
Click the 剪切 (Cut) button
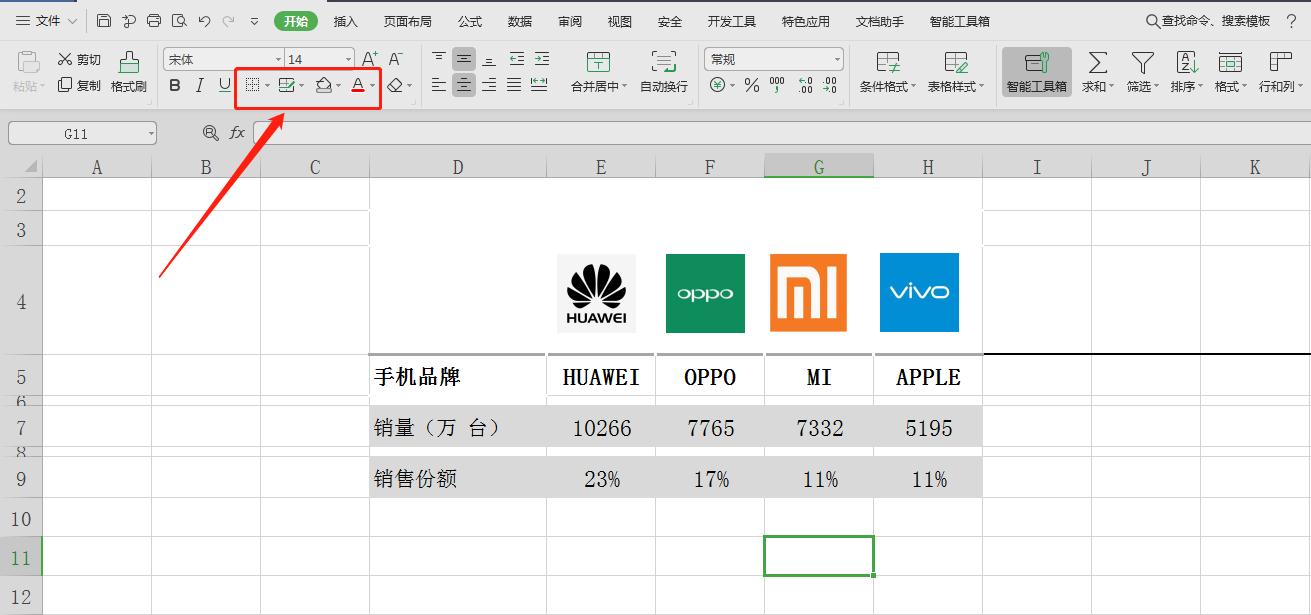pos(79,60)
